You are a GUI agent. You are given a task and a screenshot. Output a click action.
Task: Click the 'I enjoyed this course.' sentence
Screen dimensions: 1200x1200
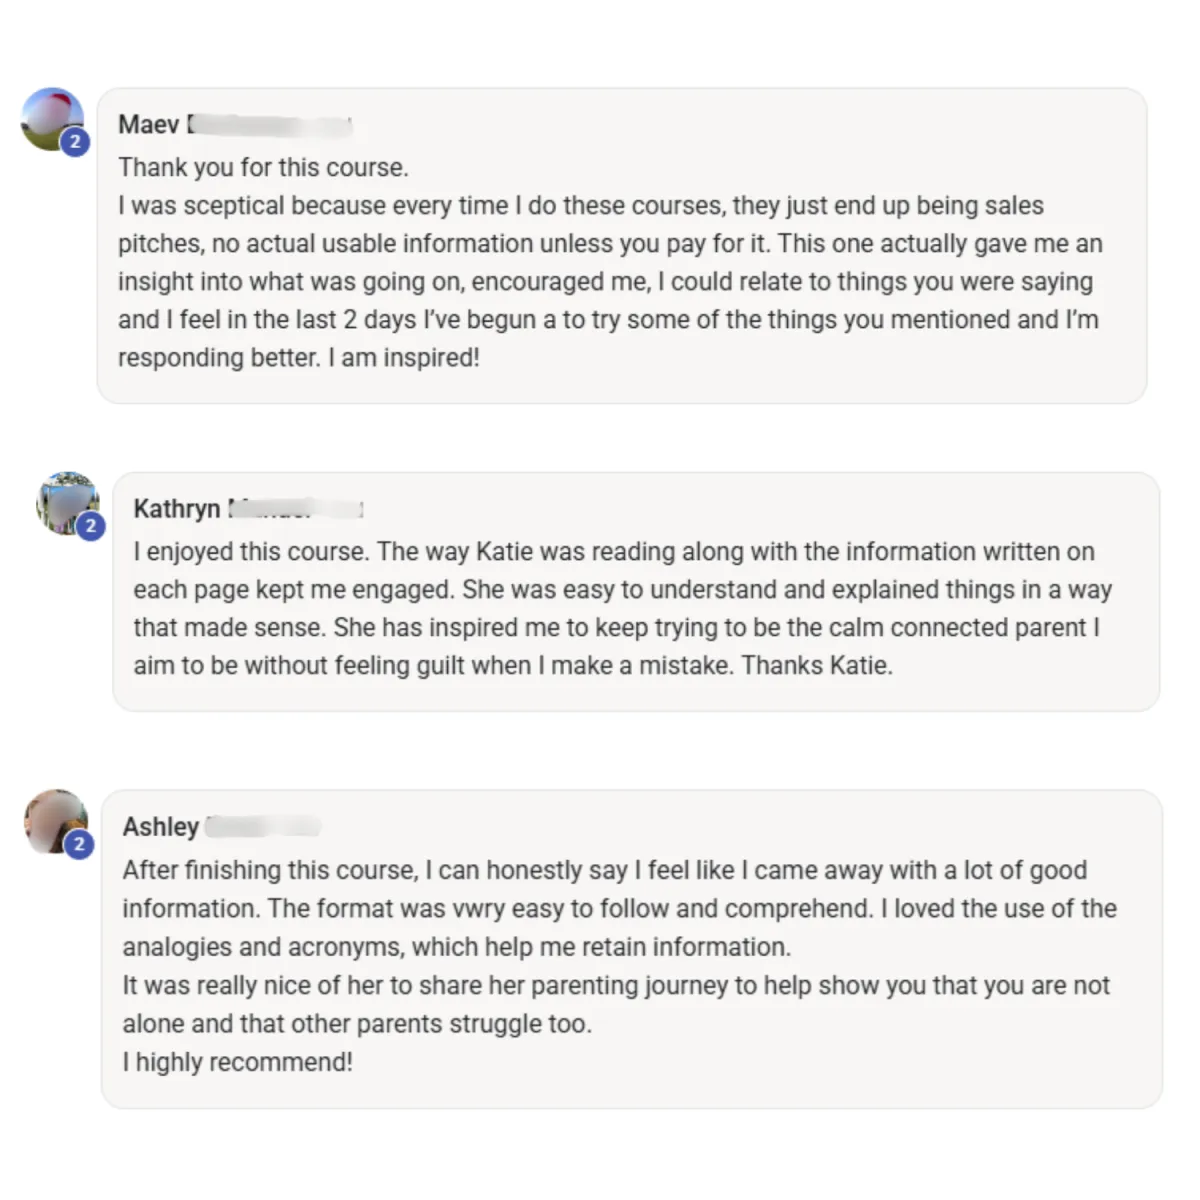pyautogui.click(x=250, y=552)
